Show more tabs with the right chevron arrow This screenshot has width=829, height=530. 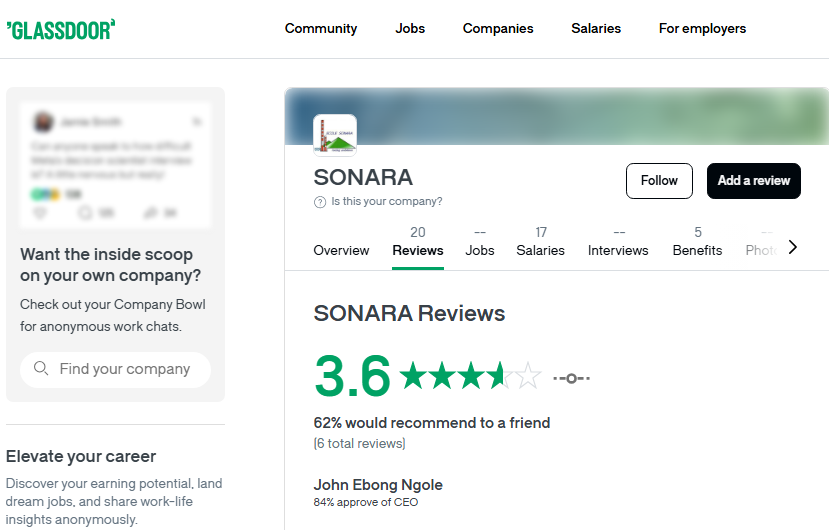(x=793, y=247)
